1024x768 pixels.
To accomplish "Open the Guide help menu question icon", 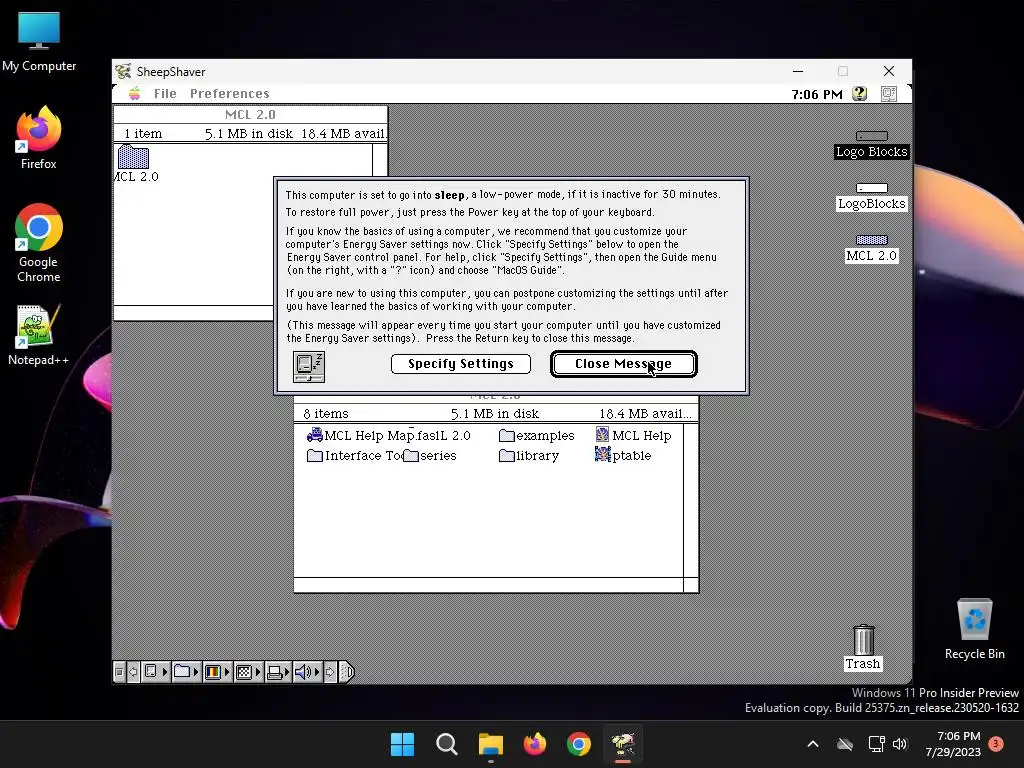I will pos(859,94).
